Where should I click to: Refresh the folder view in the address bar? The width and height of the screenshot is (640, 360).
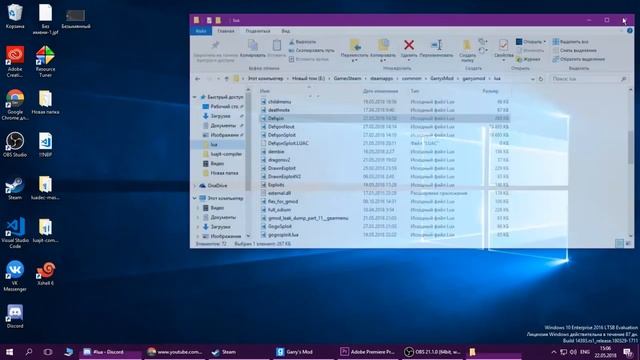click(x=541, y=79)
